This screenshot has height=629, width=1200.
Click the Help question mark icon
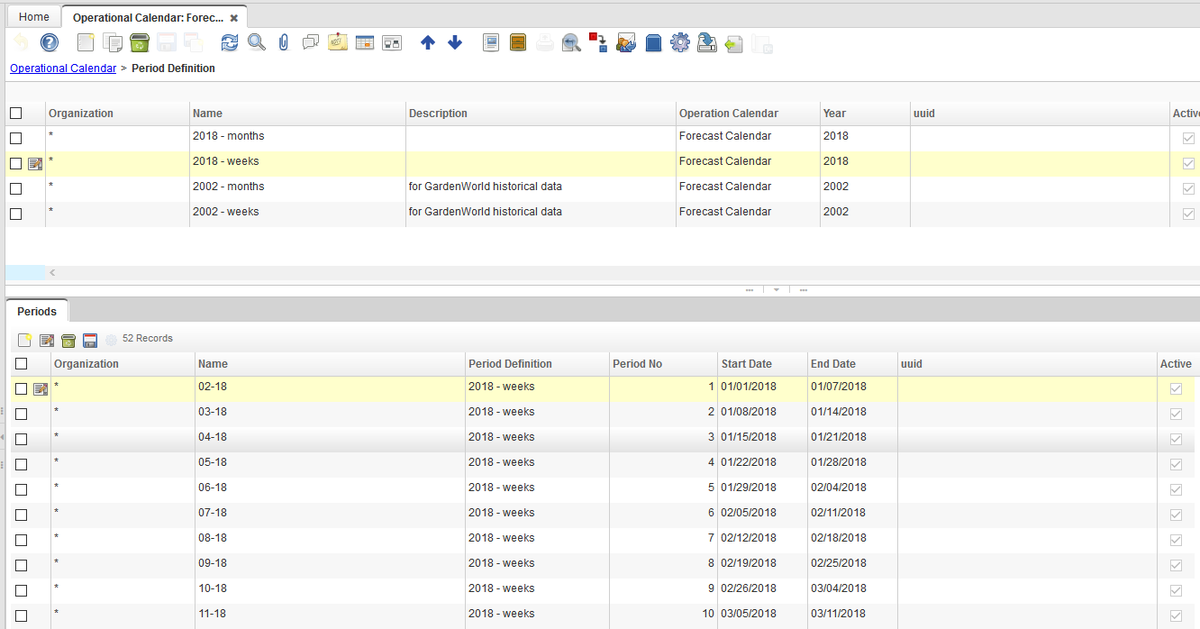point(49,43)
